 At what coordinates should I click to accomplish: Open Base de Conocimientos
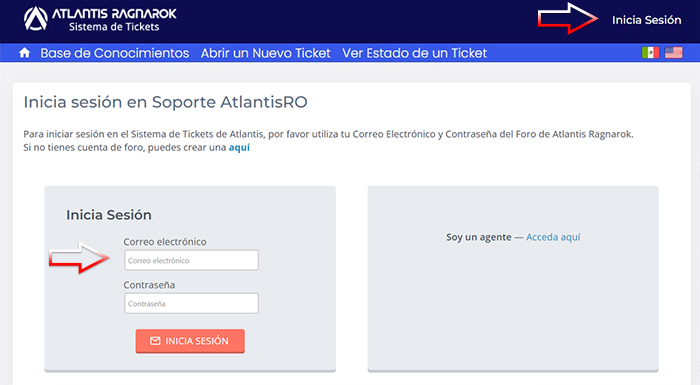115,53
